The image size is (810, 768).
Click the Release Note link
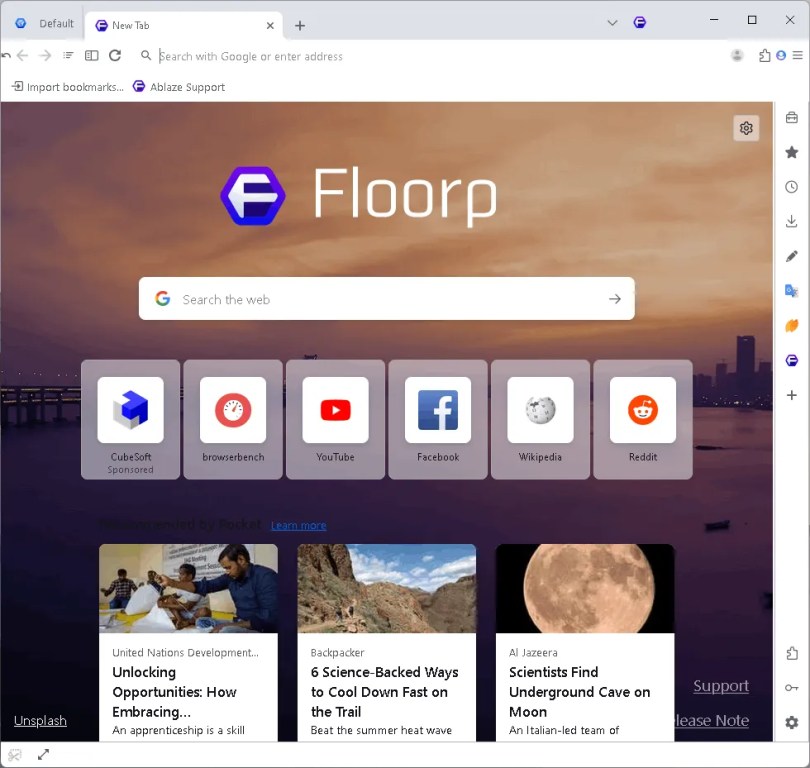(712, 720)
